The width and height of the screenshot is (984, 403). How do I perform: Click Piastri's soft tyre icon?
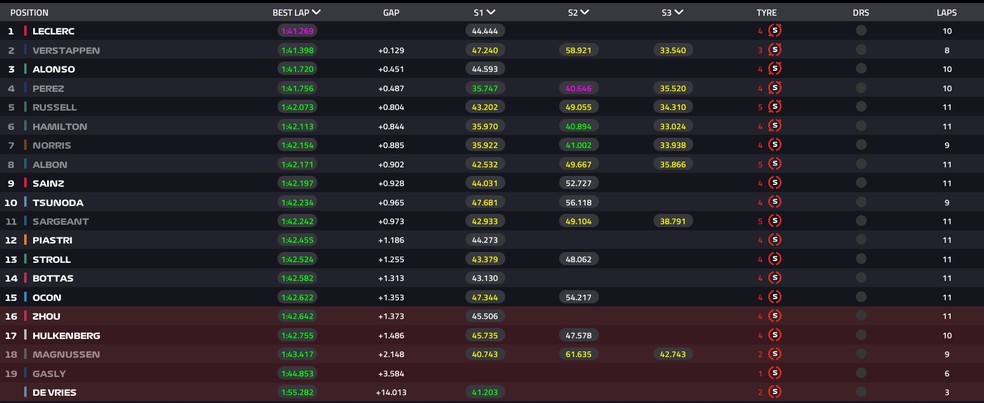coord(775,240)
